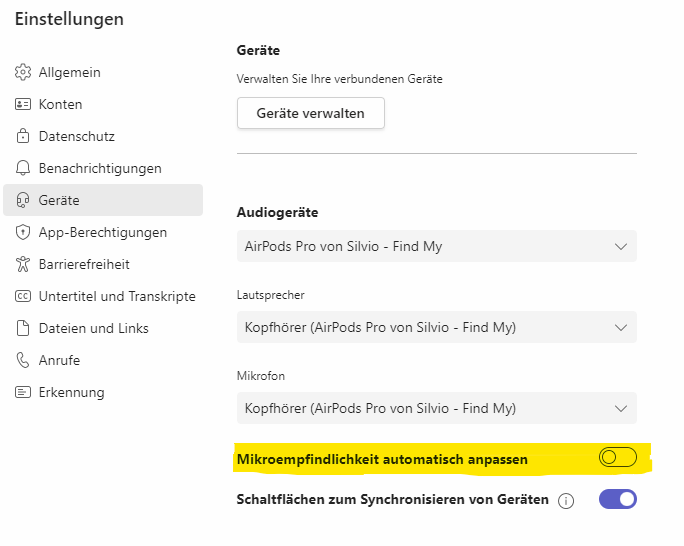
Task: Go to the Erkennung settings section
Action: 71,392
